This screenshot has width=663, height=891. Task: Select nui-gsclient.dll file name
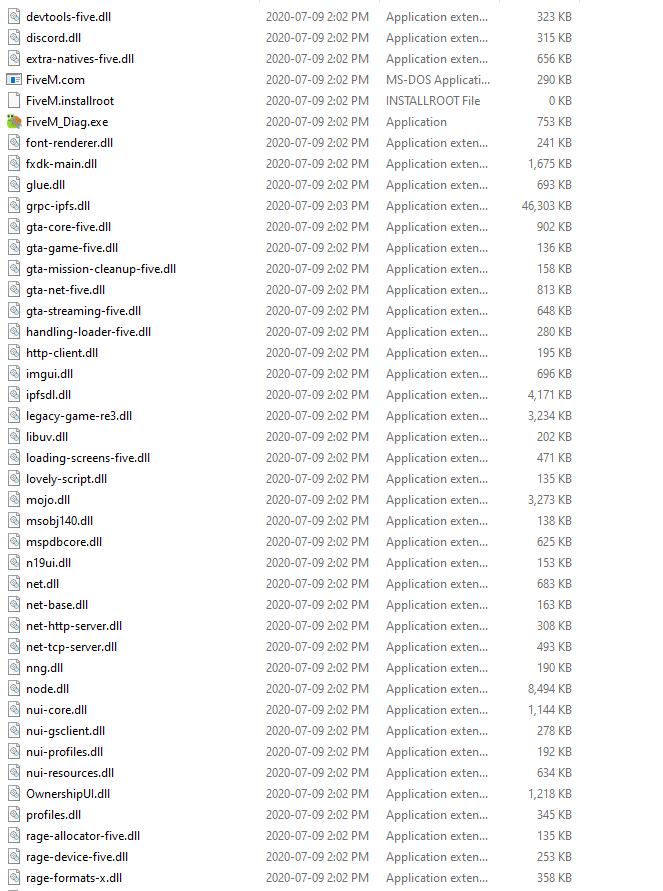pos(65,731)
